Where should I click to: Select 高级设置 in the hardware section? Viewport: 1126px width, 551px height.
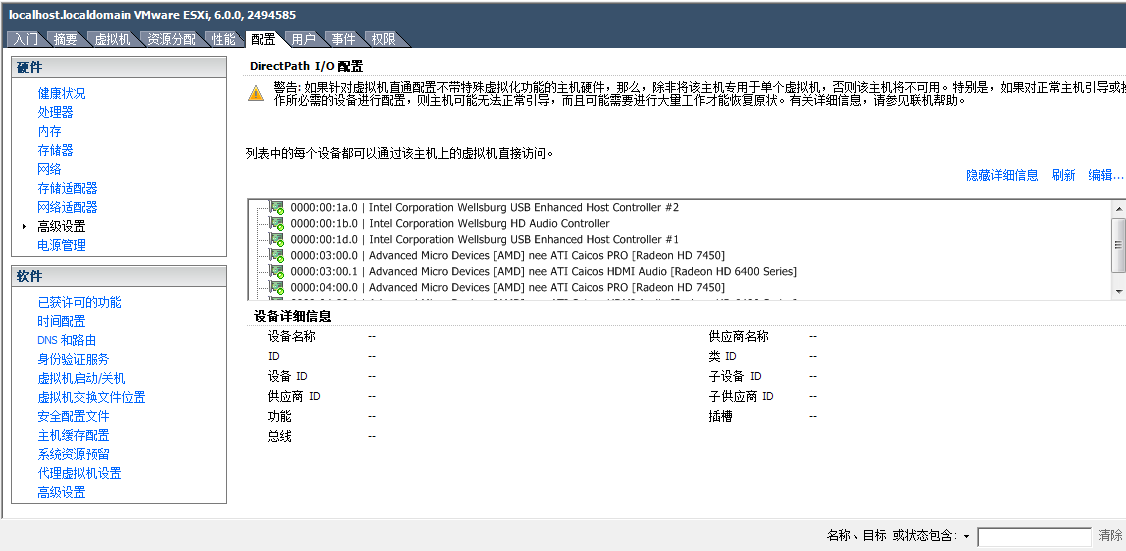click(x=61, y=226)
